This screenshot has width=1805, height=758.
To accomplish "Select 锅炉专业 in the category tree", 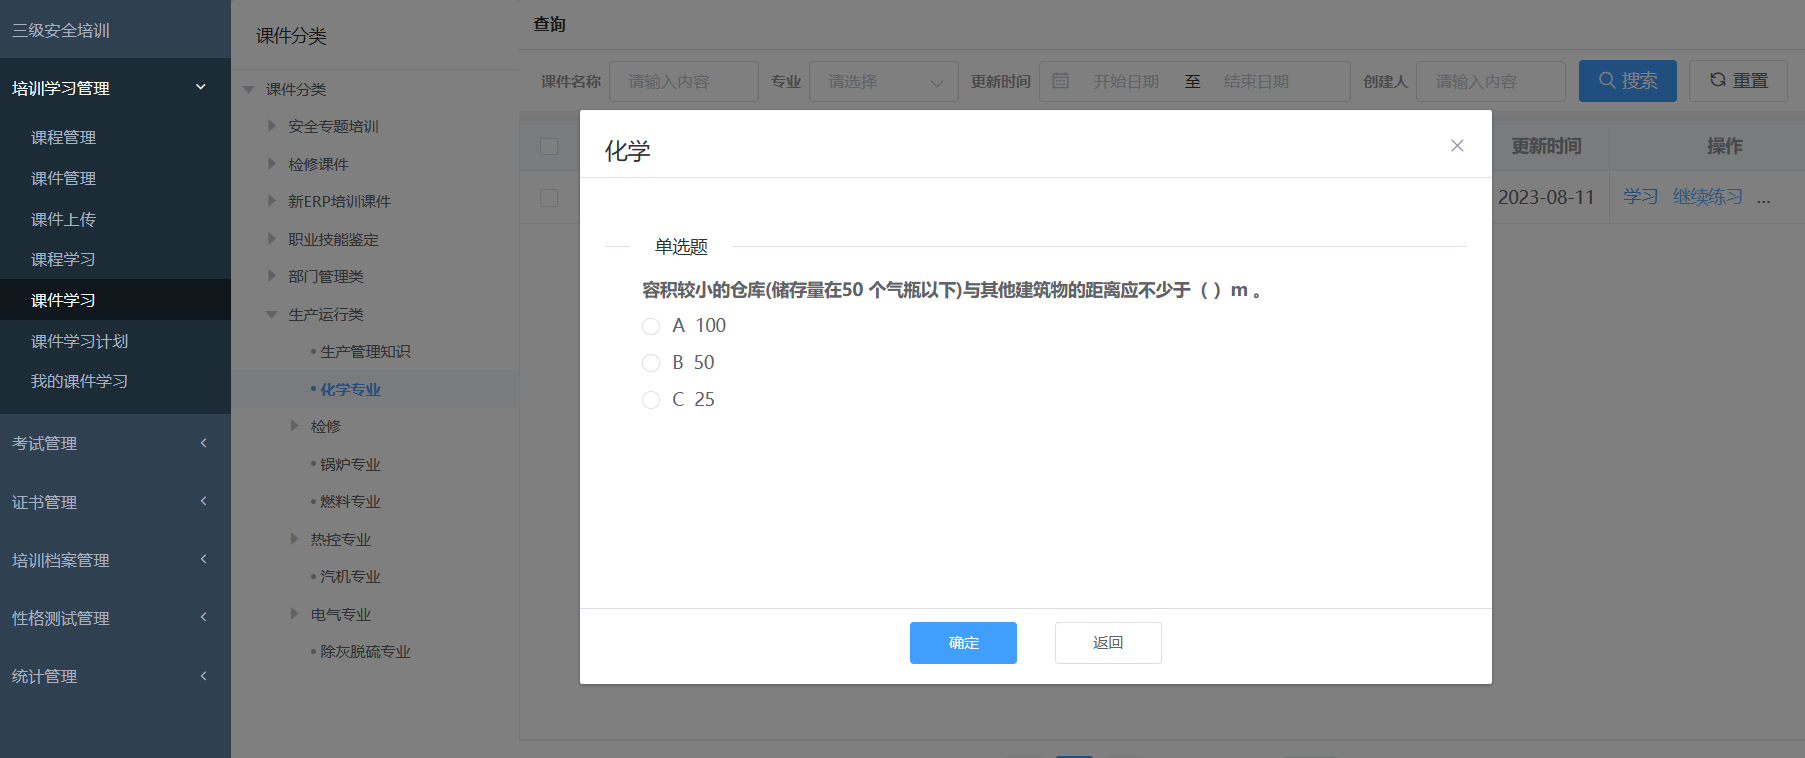I will [x=350, y=464].
